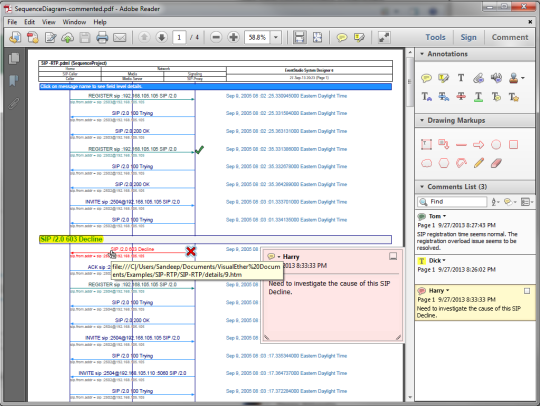Viewport: 540px width, 406px height.
Task: Go to the next page with down arrow
Action: point(162,37)
